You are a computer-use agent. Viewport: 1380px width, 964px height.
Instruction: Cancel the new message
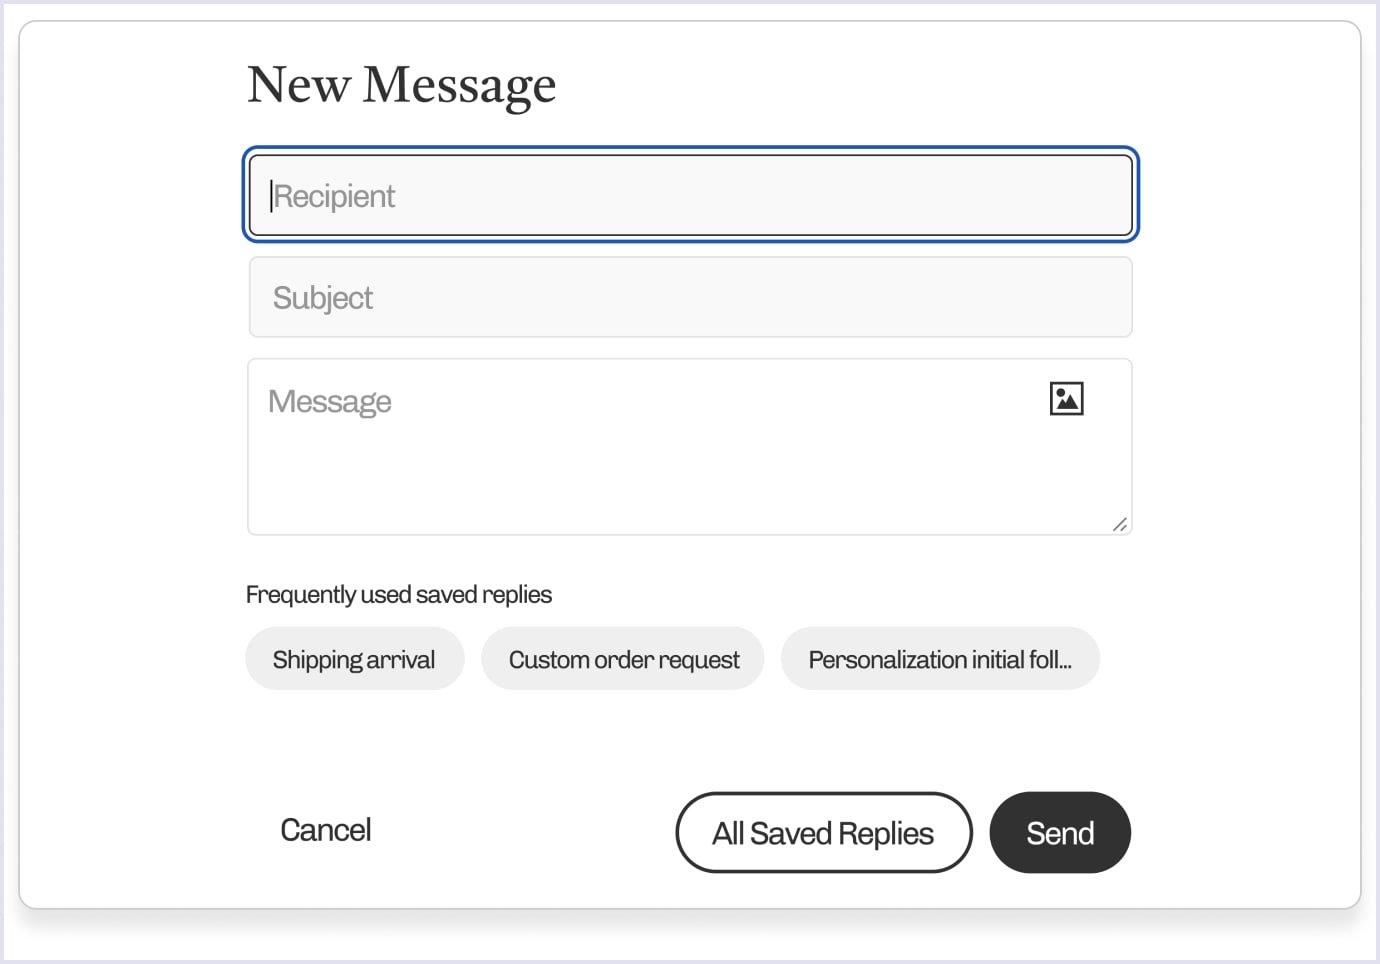pyautogui.click(x=326, y=830)
